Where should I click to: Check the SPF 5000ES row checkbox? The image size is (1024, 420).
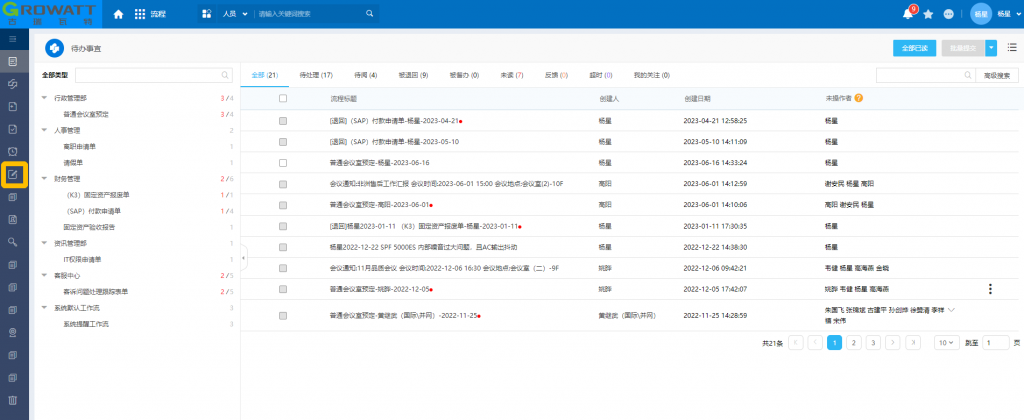283,247
